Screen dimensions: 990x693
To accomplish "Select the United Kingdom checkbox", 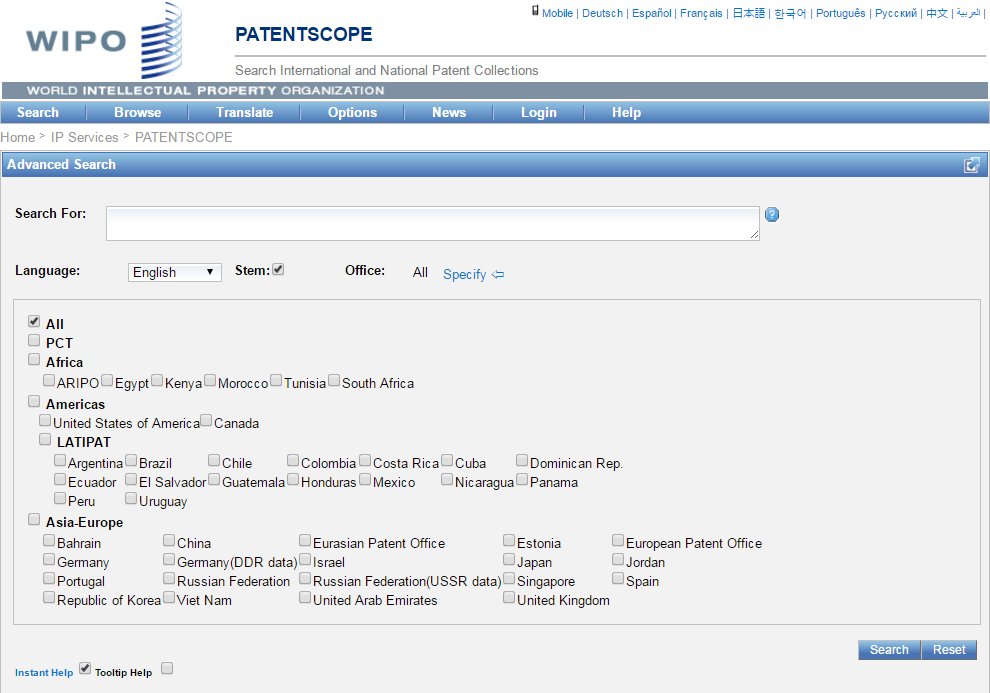I will click(x=509, y=597).
